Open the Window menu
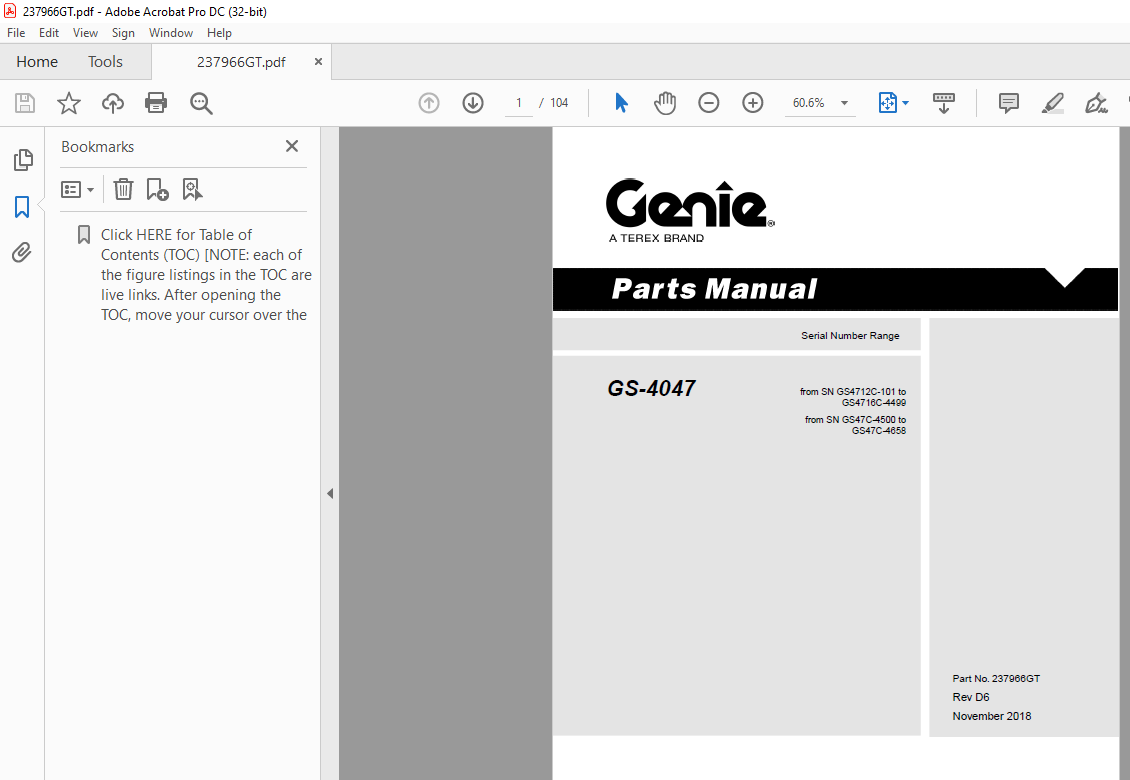 (x=171, y=32)
